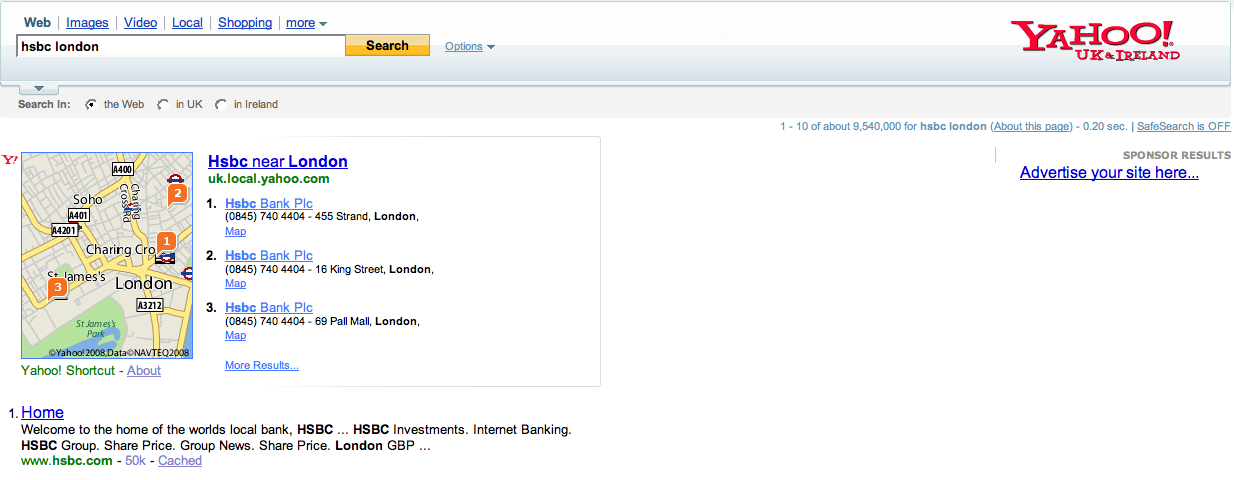Expand the 'more' search categories dropdown
Viewport: 1234px width, 480px height.
click(x=306, y=23)
